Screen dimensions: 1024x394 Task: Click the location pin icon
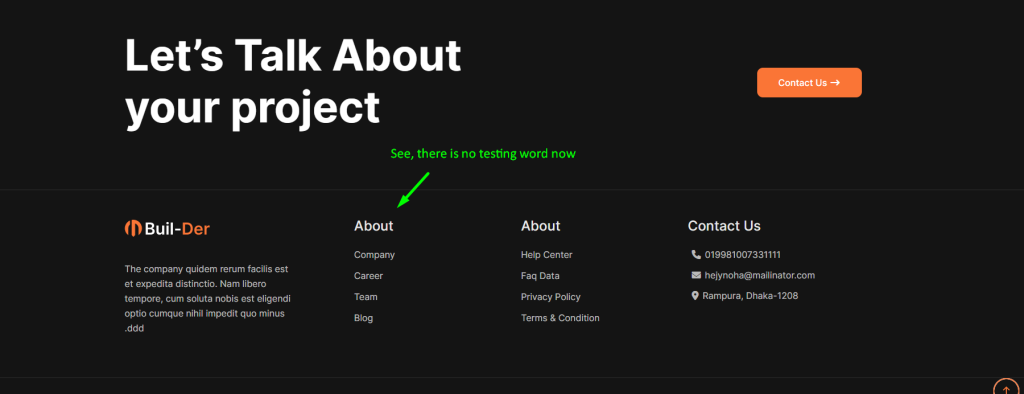point(695,296)
